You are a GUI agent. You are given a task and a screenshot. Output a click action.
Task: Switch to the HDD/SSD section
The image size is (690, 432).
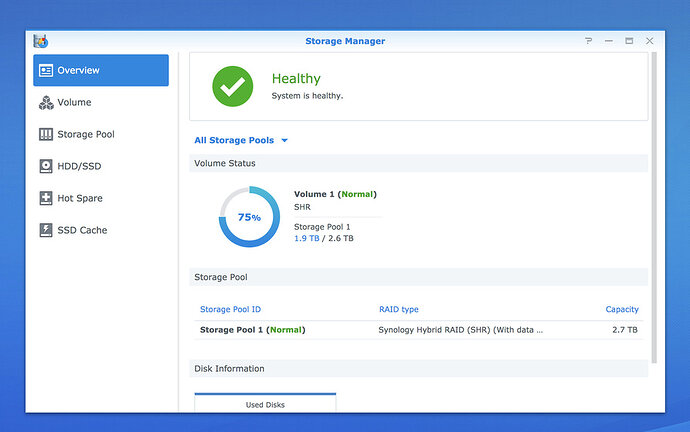click(x=101, y=166)
